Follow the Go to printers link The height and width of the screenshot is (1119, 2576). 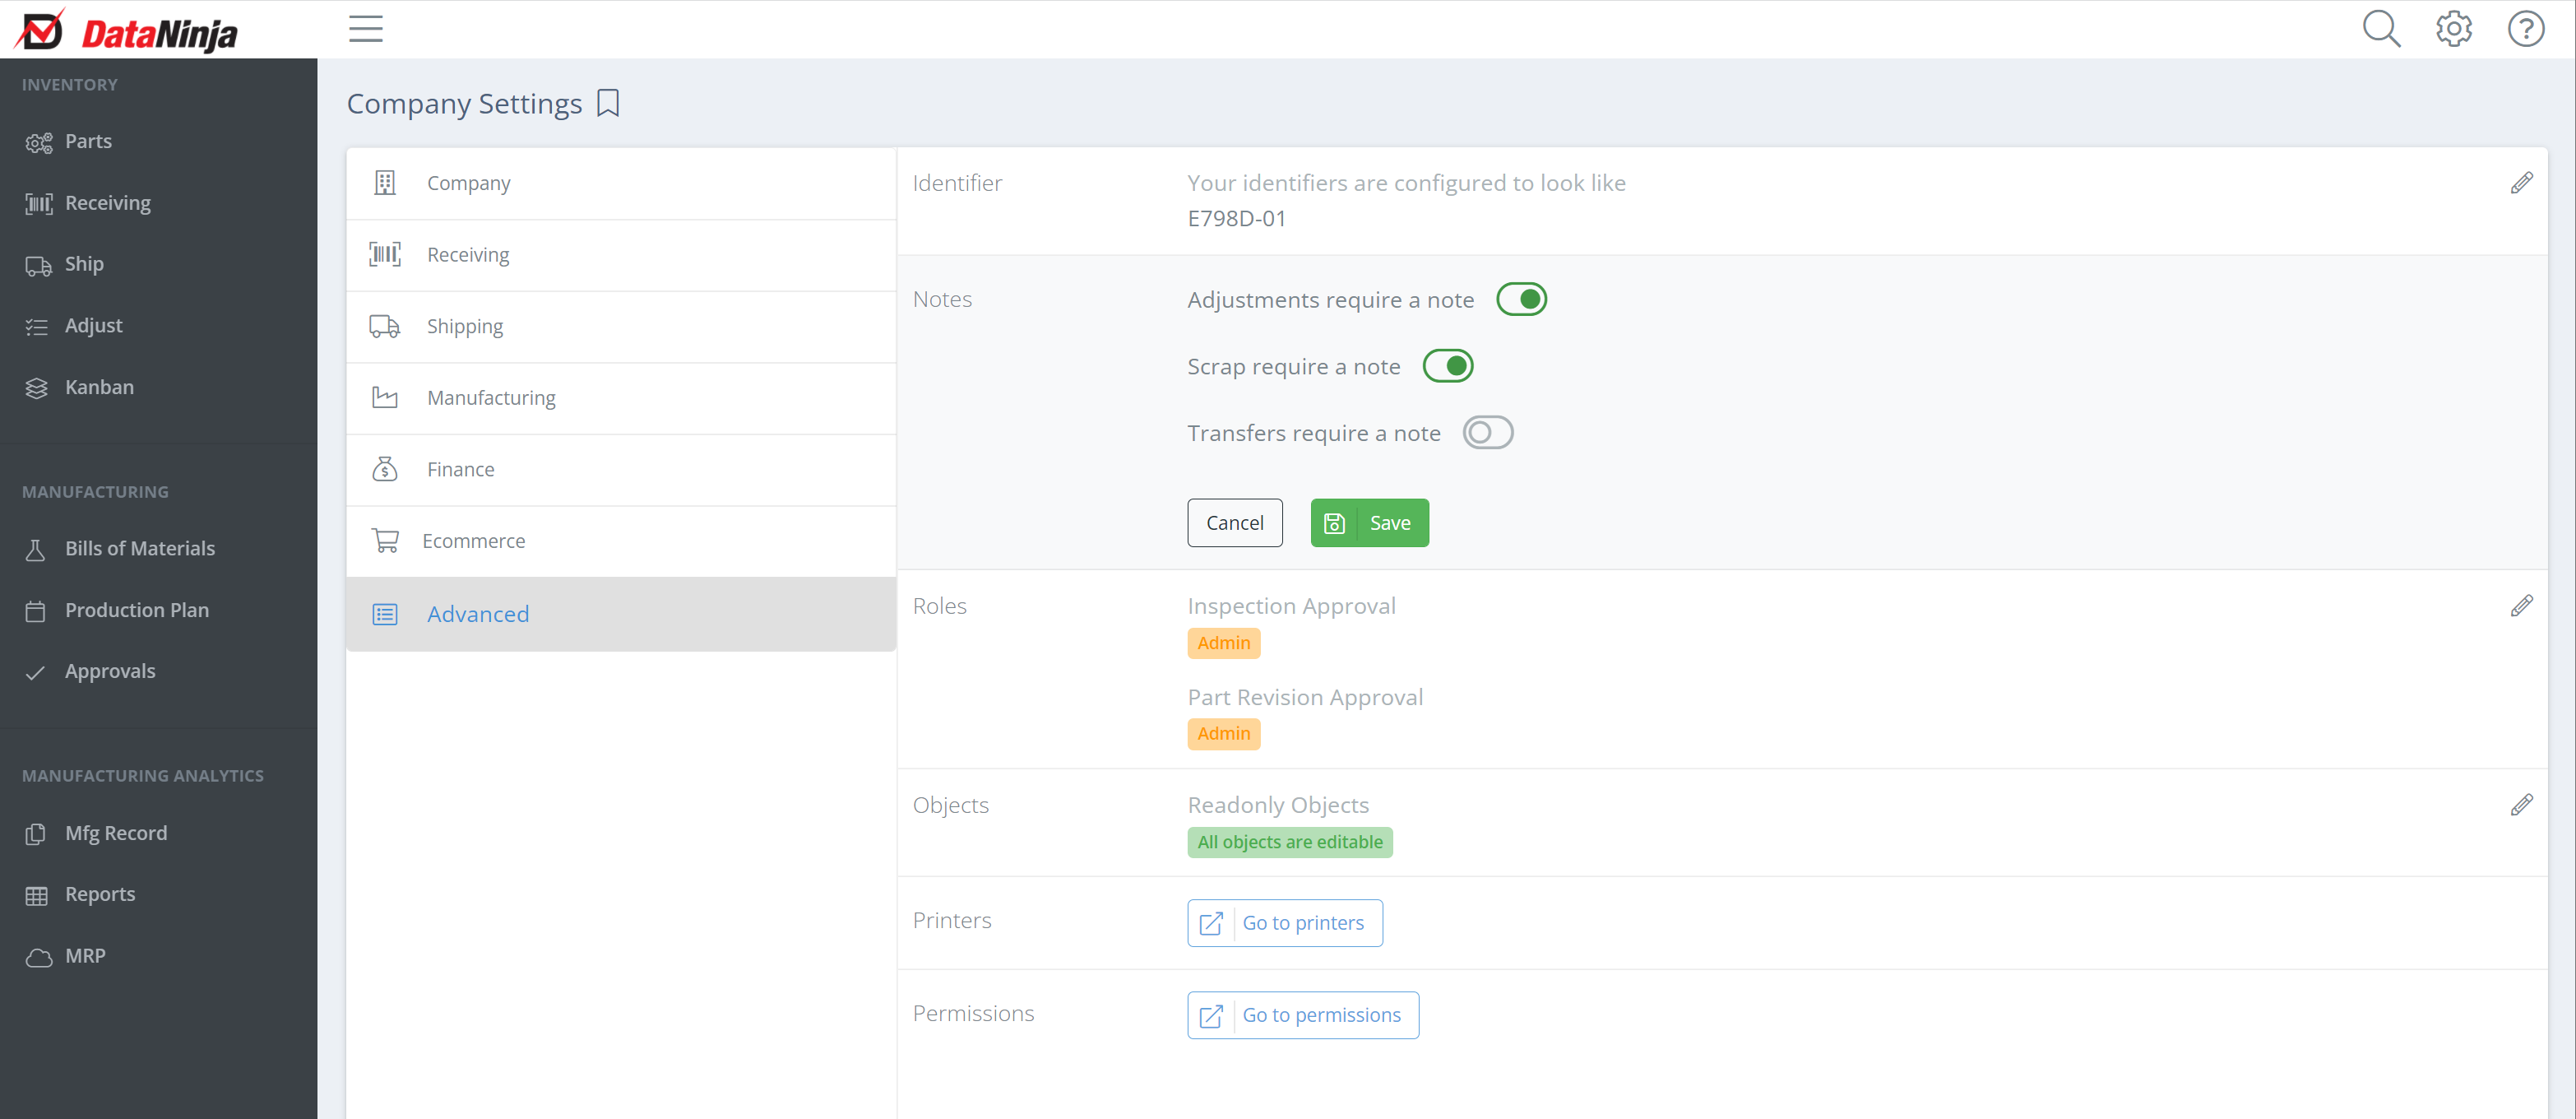[x=1284, y=923]
